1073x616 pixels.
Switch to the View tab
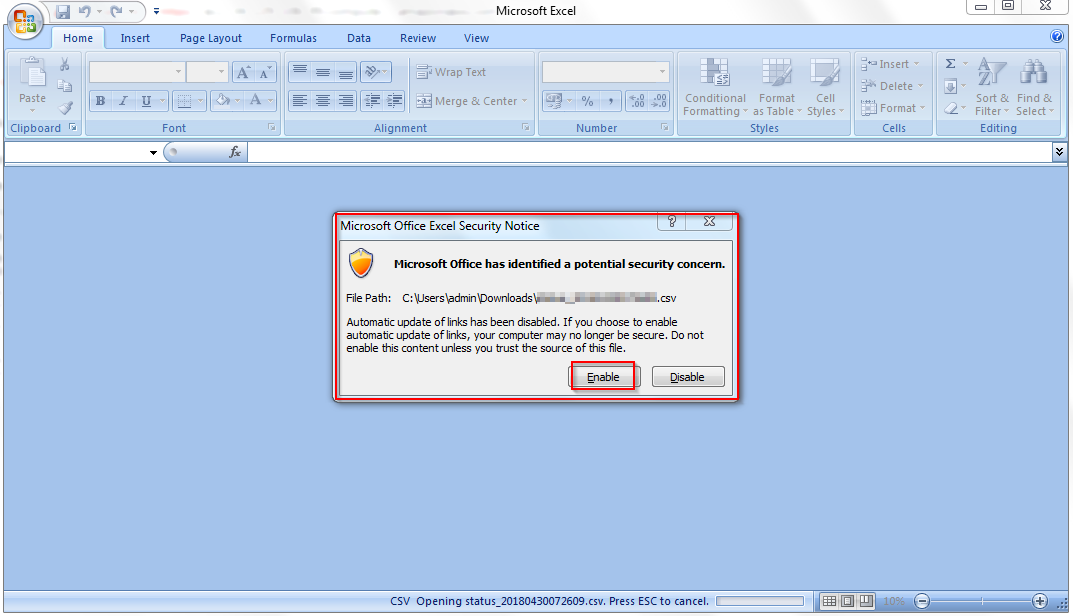click(x=476, y=38)
